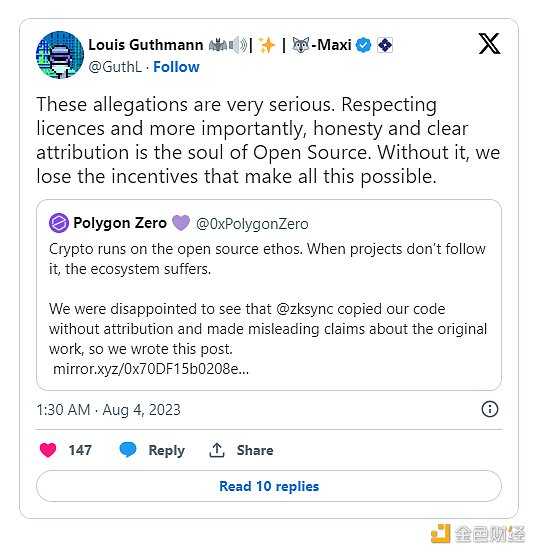Open the tweet info circle icon

pos(490,409)
